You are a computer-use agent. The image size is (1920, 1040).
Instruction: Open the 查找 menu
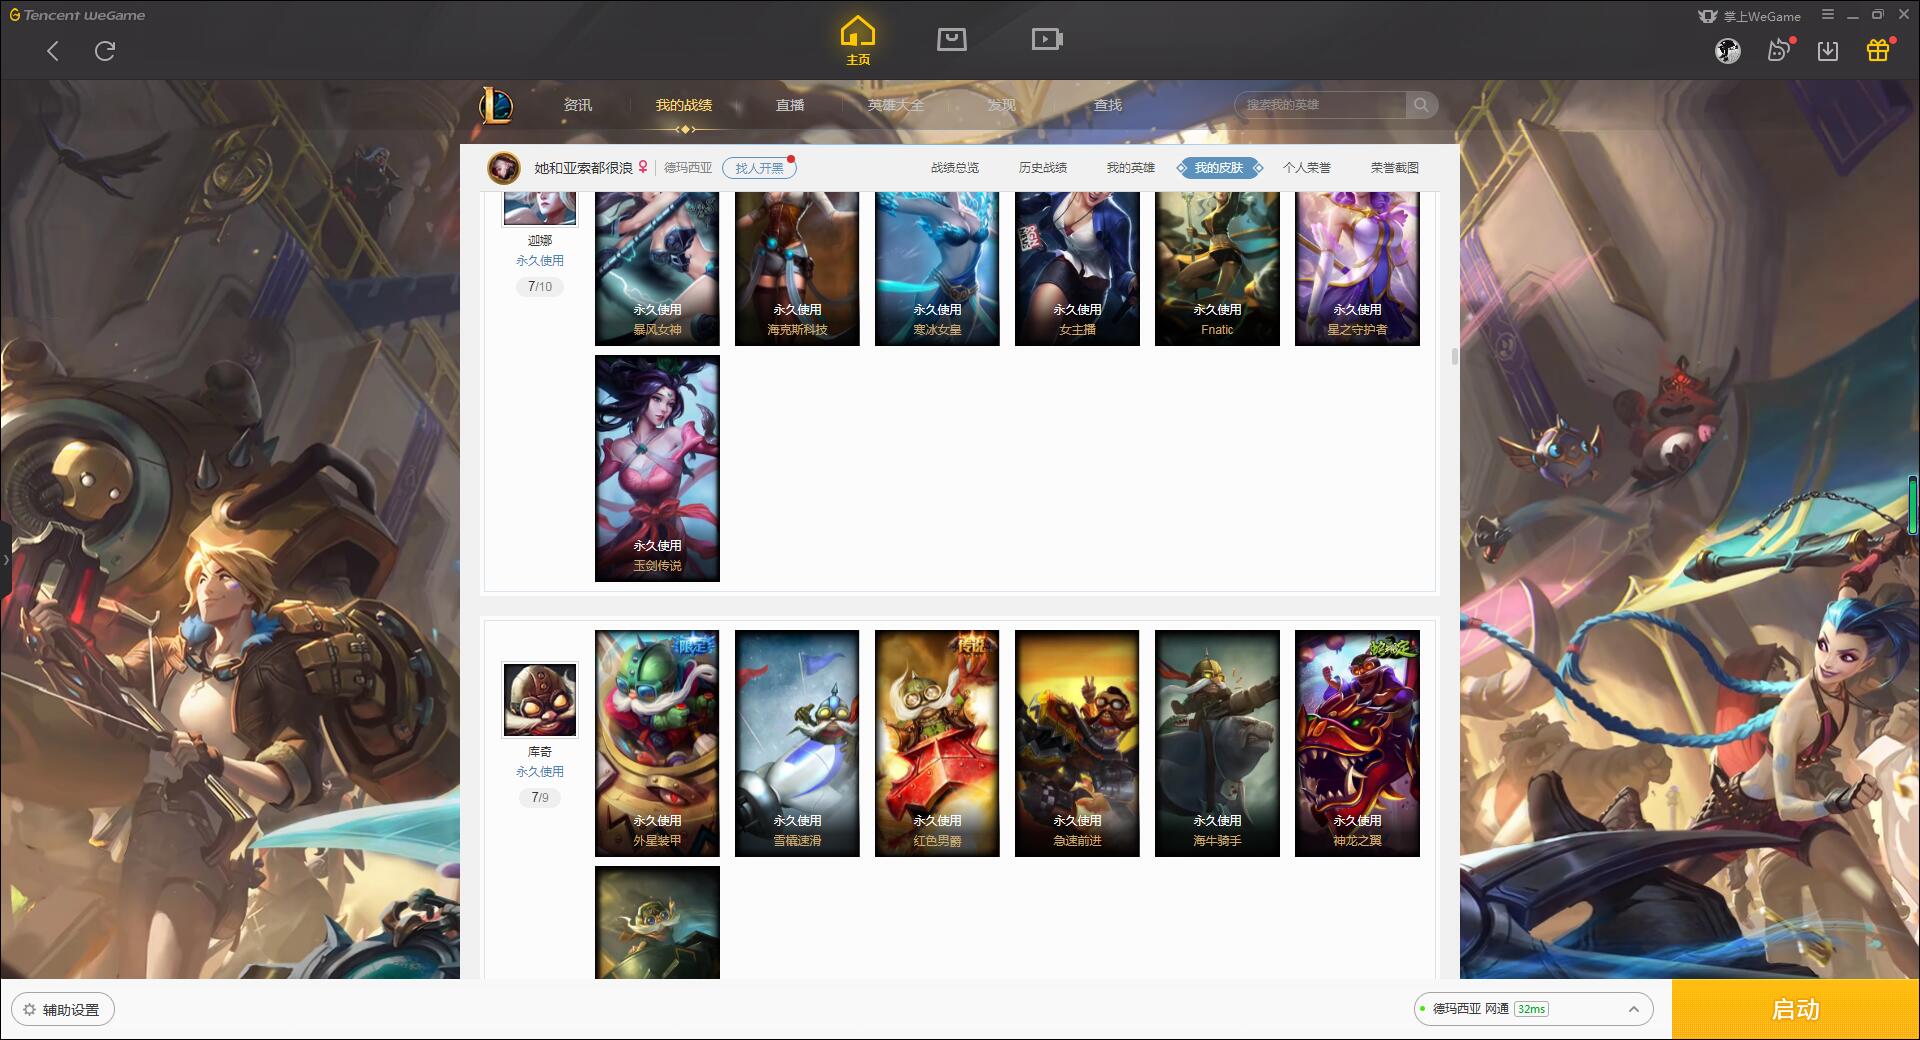(x=1107, y=105)
